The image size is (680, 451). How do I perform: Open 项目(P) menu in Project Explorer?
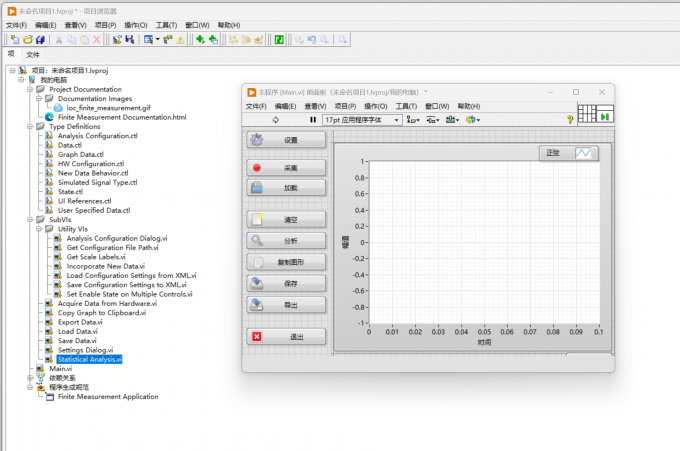pyautogui.click(x=105, y=25)
